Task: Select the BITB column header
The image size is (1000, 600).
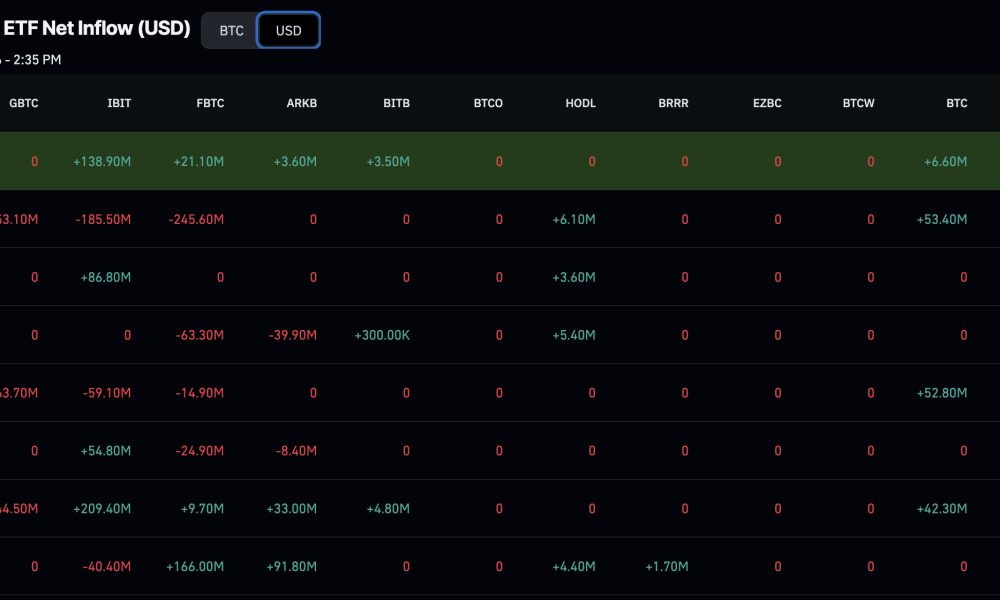Action: (x=396, y=103)
